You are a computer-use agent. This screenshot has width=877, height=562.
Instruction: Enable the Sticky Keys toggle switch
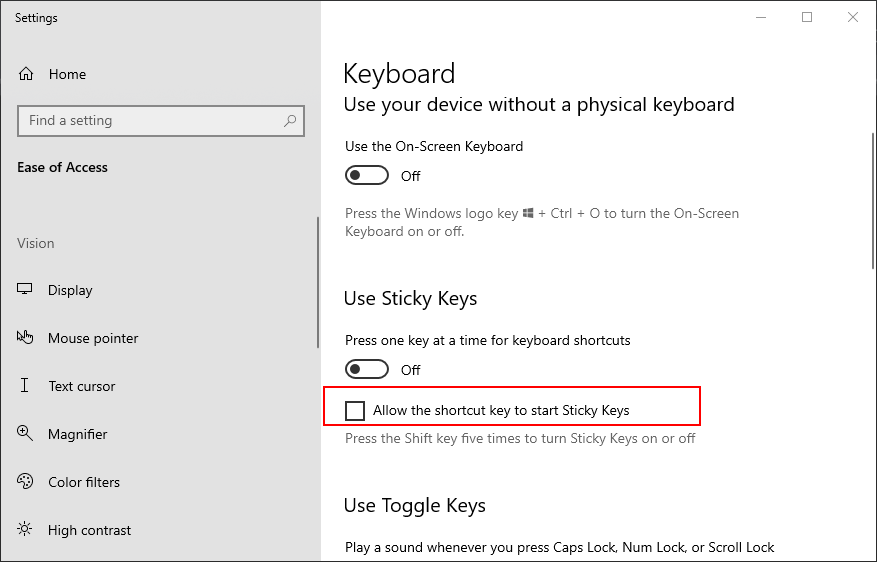point(367,370)
